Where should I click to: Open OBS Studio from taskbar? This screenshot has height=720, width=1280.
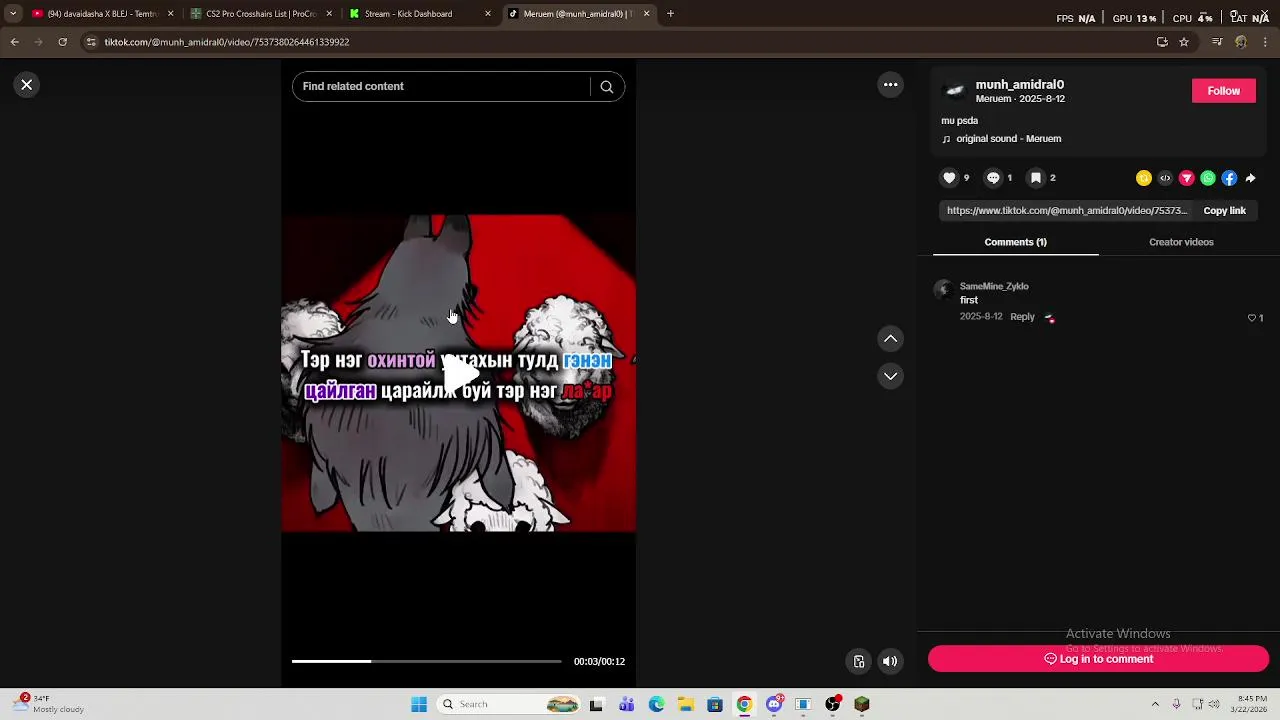832,704
